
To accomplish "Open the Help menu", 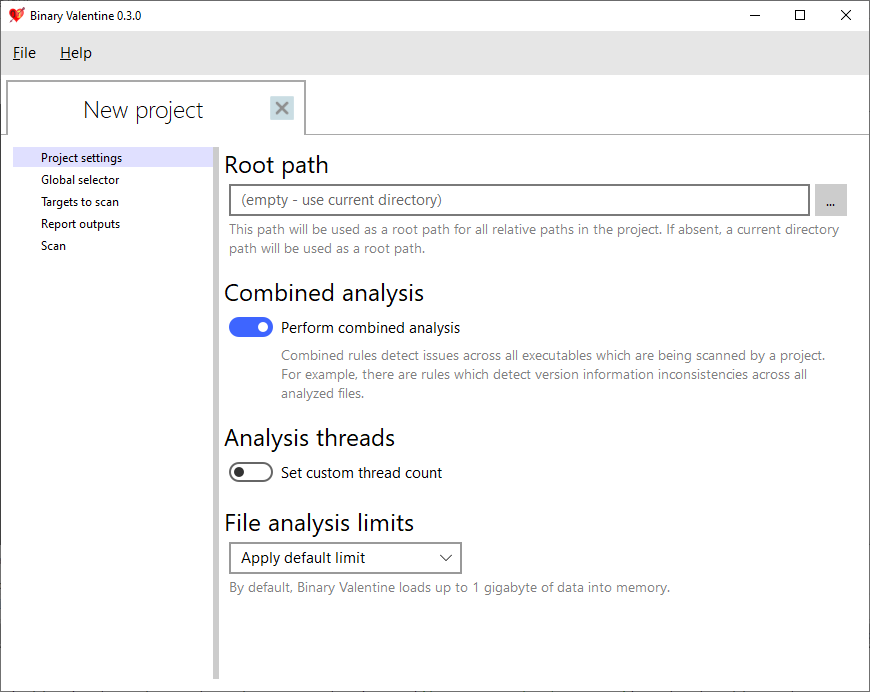I will point(76,53).
